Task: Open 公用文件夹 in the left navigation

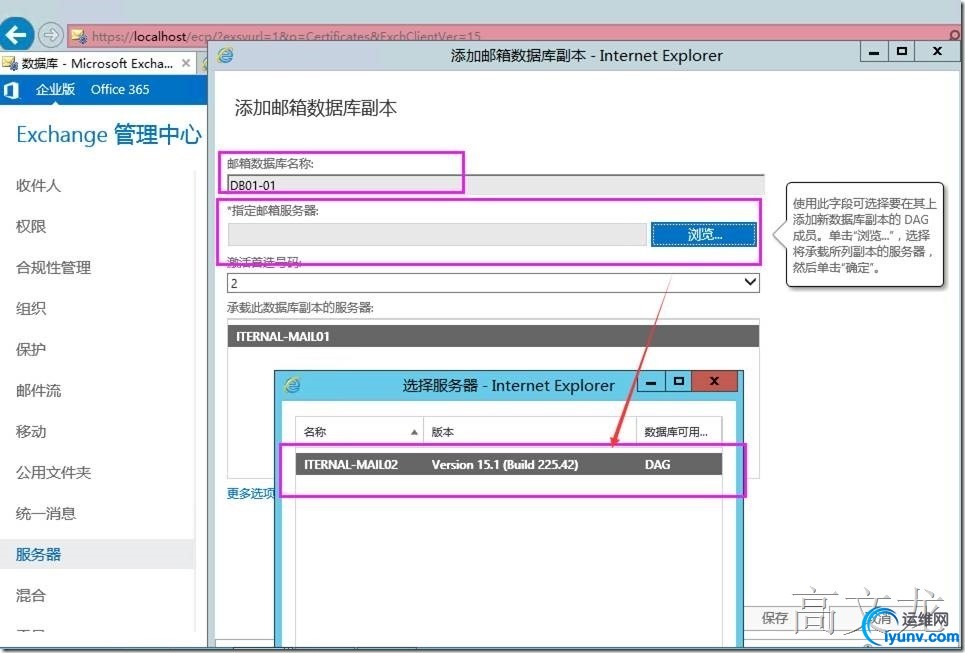Action: tap(54, 472)
